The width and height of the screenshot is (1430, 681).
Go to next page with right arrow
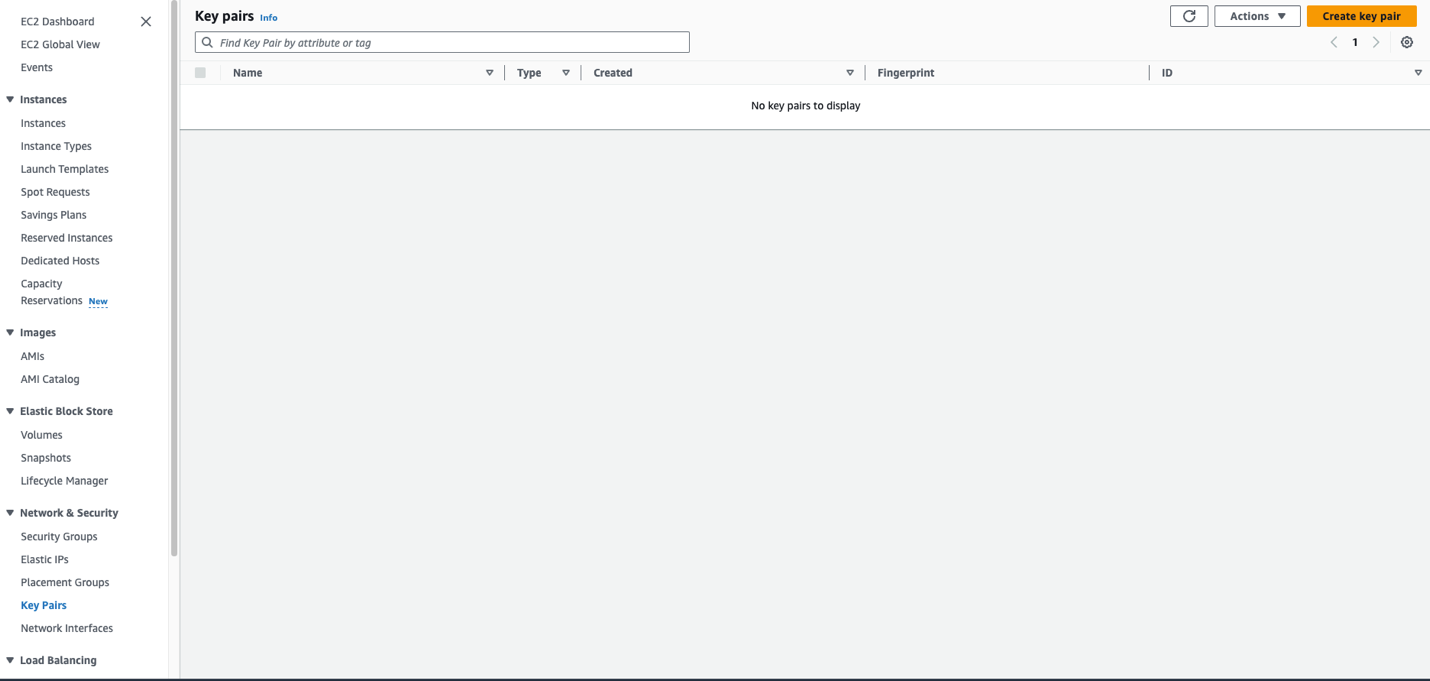click(1376, 42)
